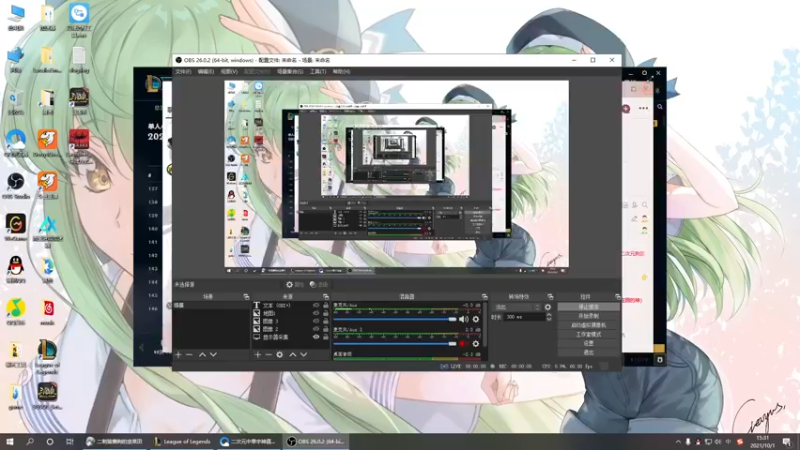Click the left arrow in the League client window
Screen dimensions: 800x450
tap(141, 348)
